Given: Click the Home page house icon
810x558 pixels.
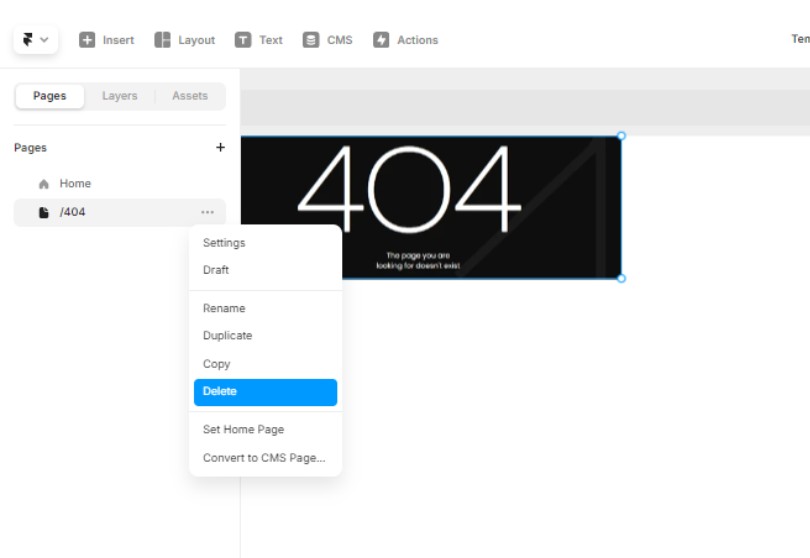Looking at the screenshot, I should pyautogui.click(x=43, y=184).
